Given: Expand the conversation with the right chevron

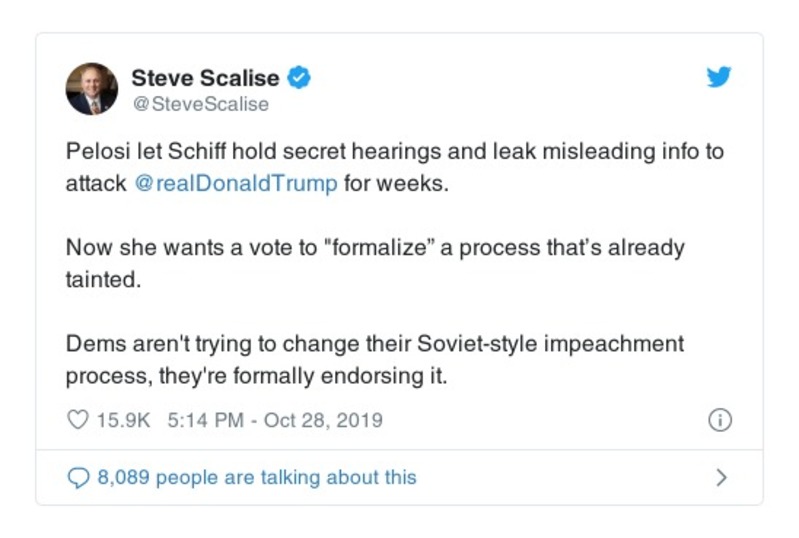Looking at the screenshot, I should (x=721, y=477).
